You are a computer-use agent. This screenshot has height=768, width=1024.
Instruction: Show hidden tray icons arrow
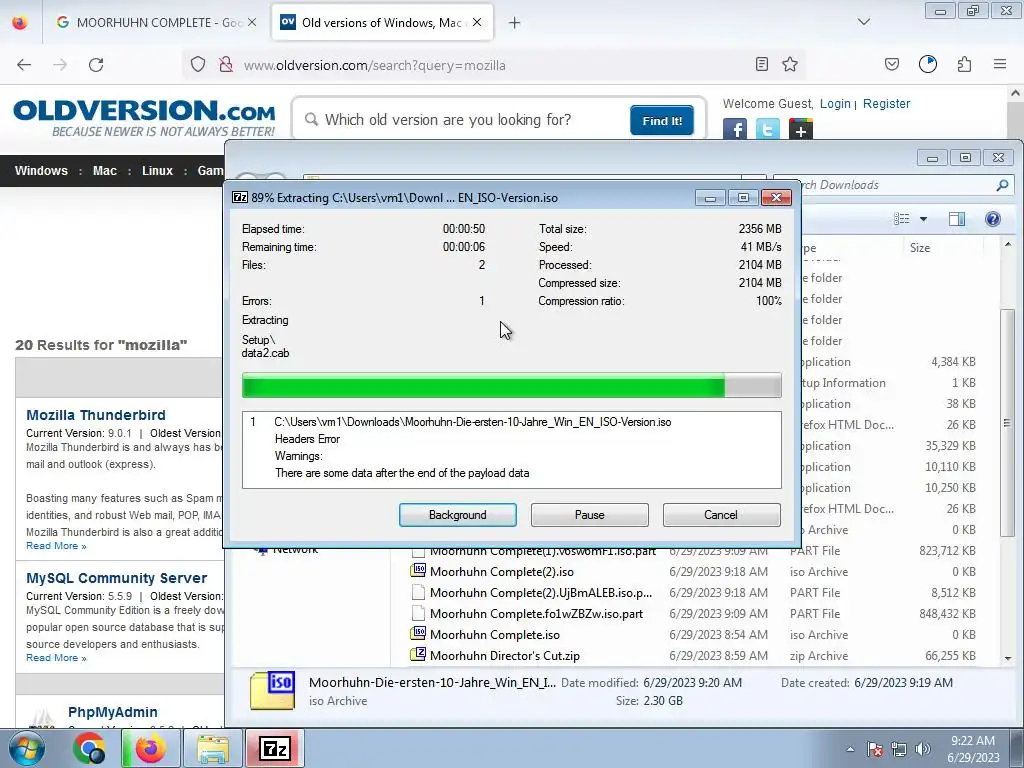(x=850, y=750)
